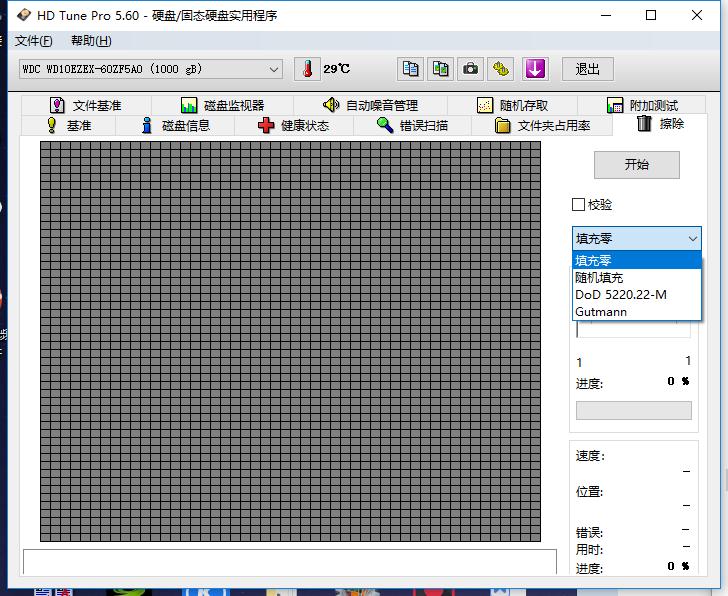Minimize the HD Tune Pro window
Viewport: 728px width, 596px height.
(x=606, y=15)
